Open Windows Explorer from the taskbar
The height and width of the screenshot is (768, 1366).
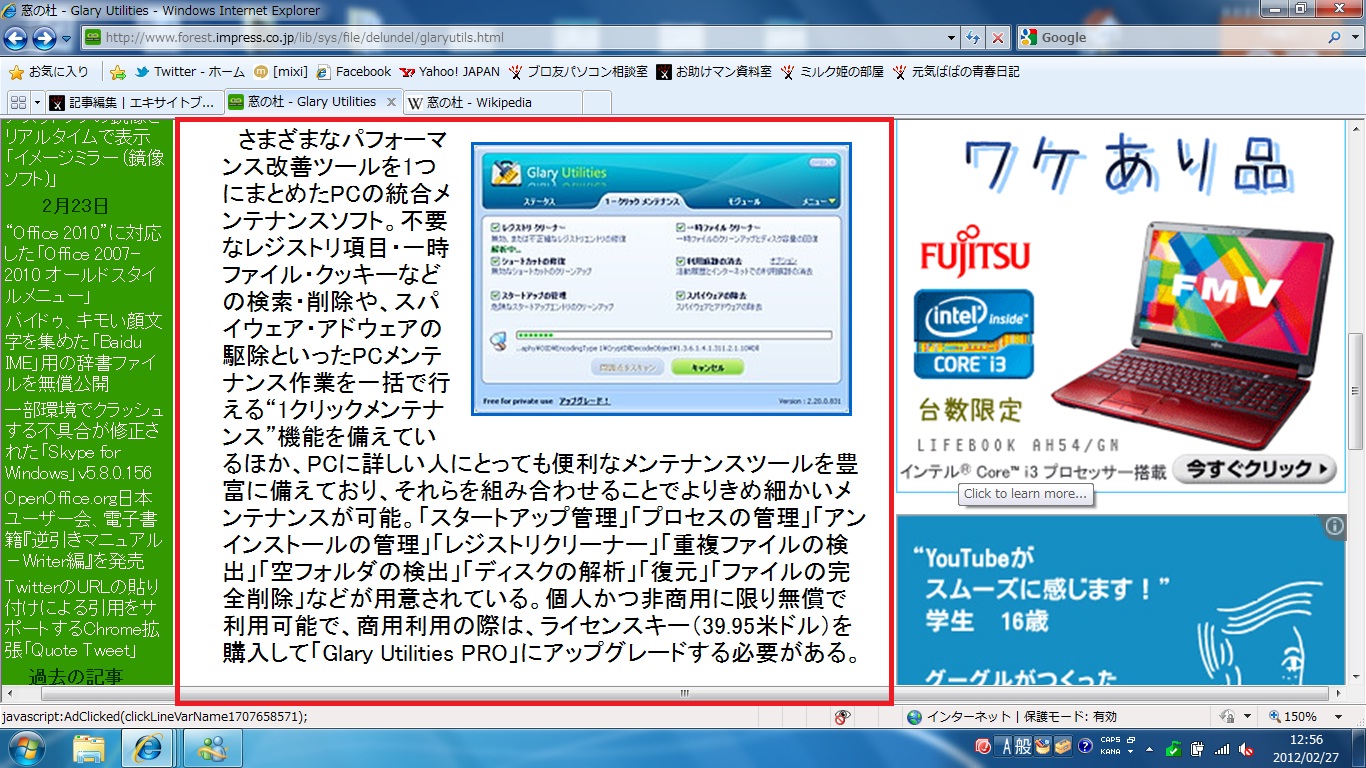tap(89, 748)
